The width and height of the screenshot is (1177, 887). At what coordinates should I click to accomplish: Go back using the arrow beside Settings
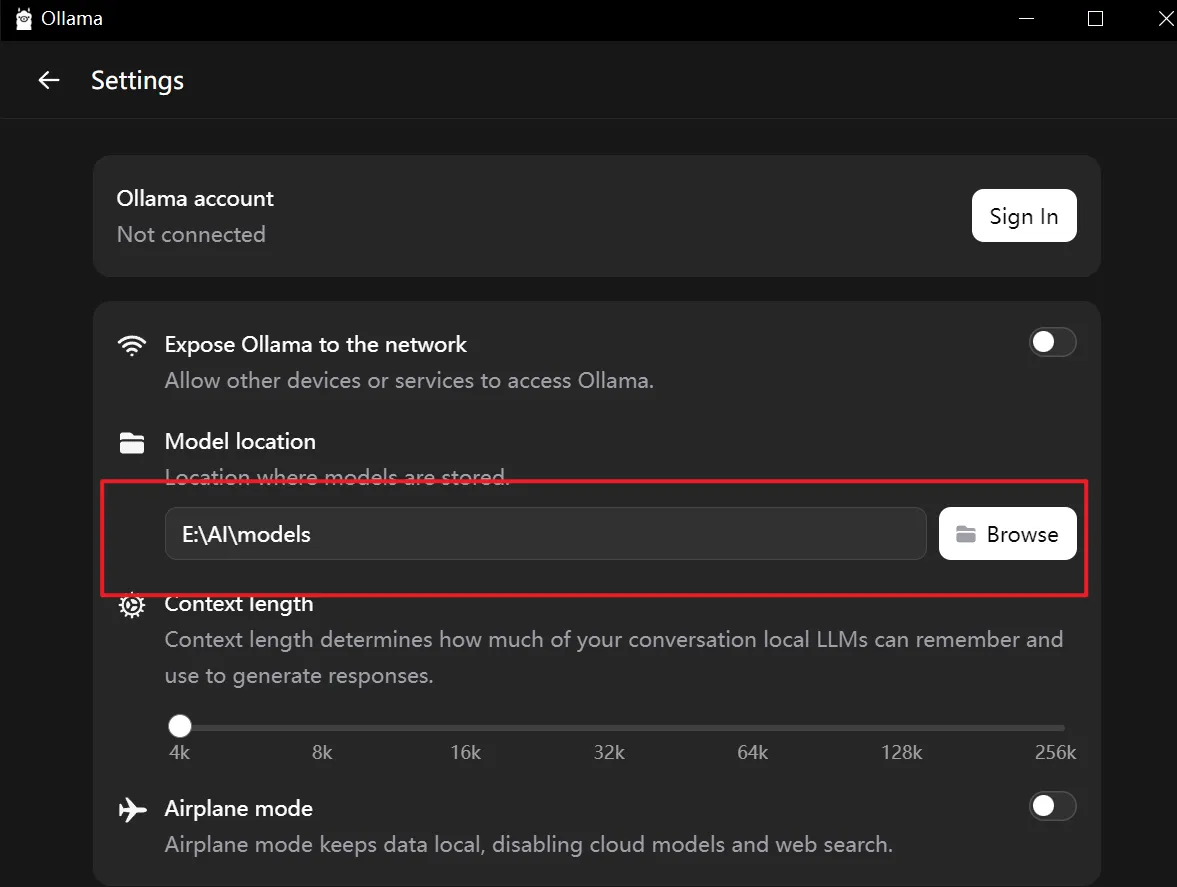[48, 81]
